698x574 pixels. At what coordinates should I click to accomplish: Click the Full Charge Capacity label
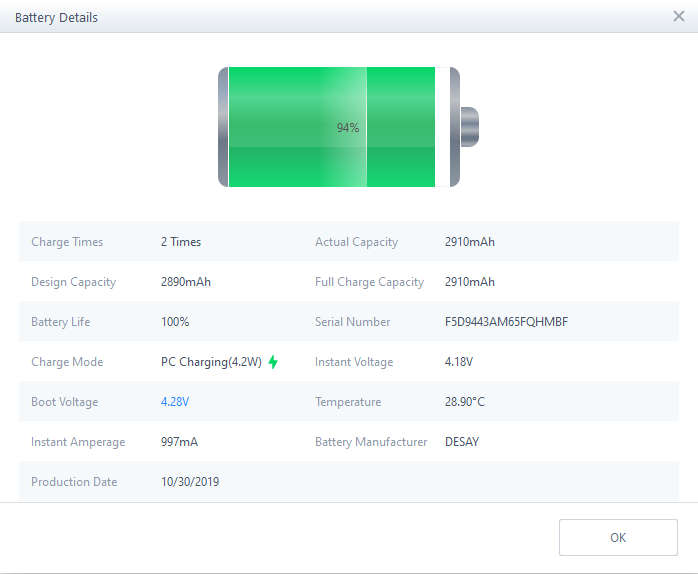(x=369, y=282)
